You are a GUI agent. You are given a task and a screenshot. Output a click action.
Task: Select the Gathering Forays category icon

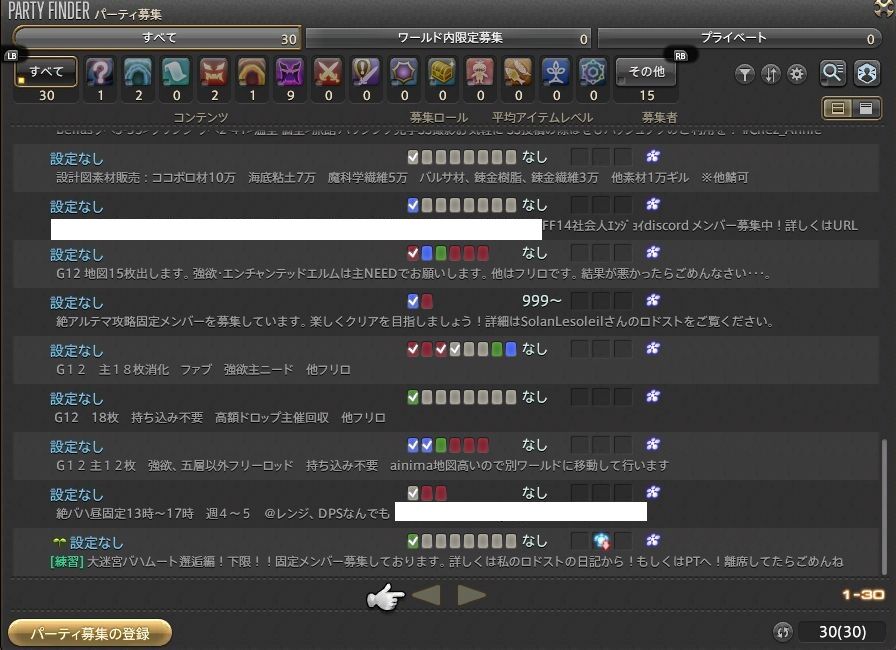click(x=518, y=72)
